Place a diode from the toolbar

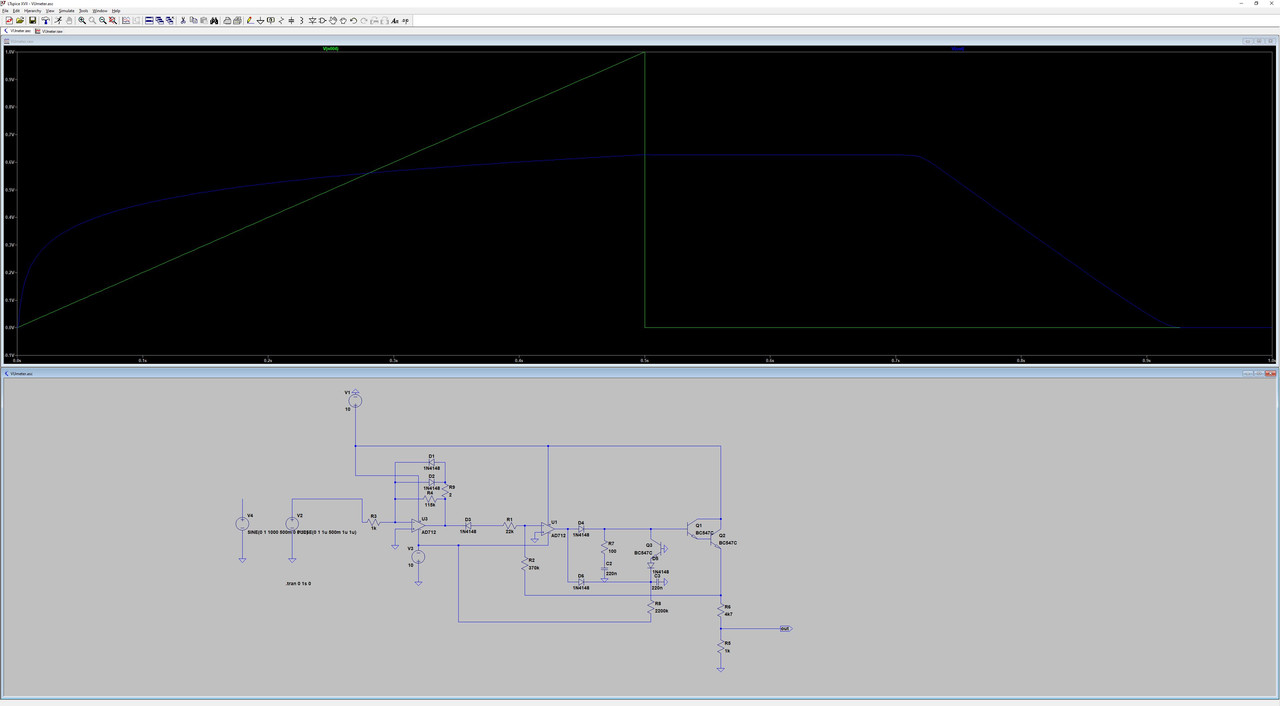(x=313, y=20)
